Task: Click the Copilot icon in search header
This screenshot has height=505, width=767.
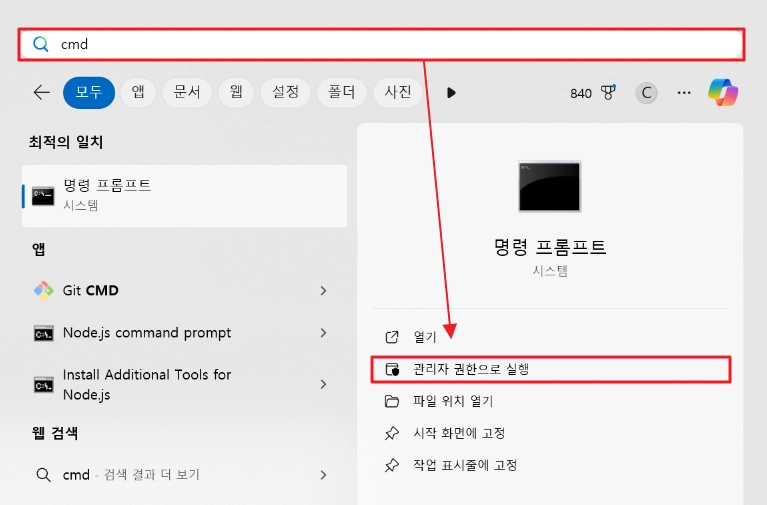Action: coord(723,92)
